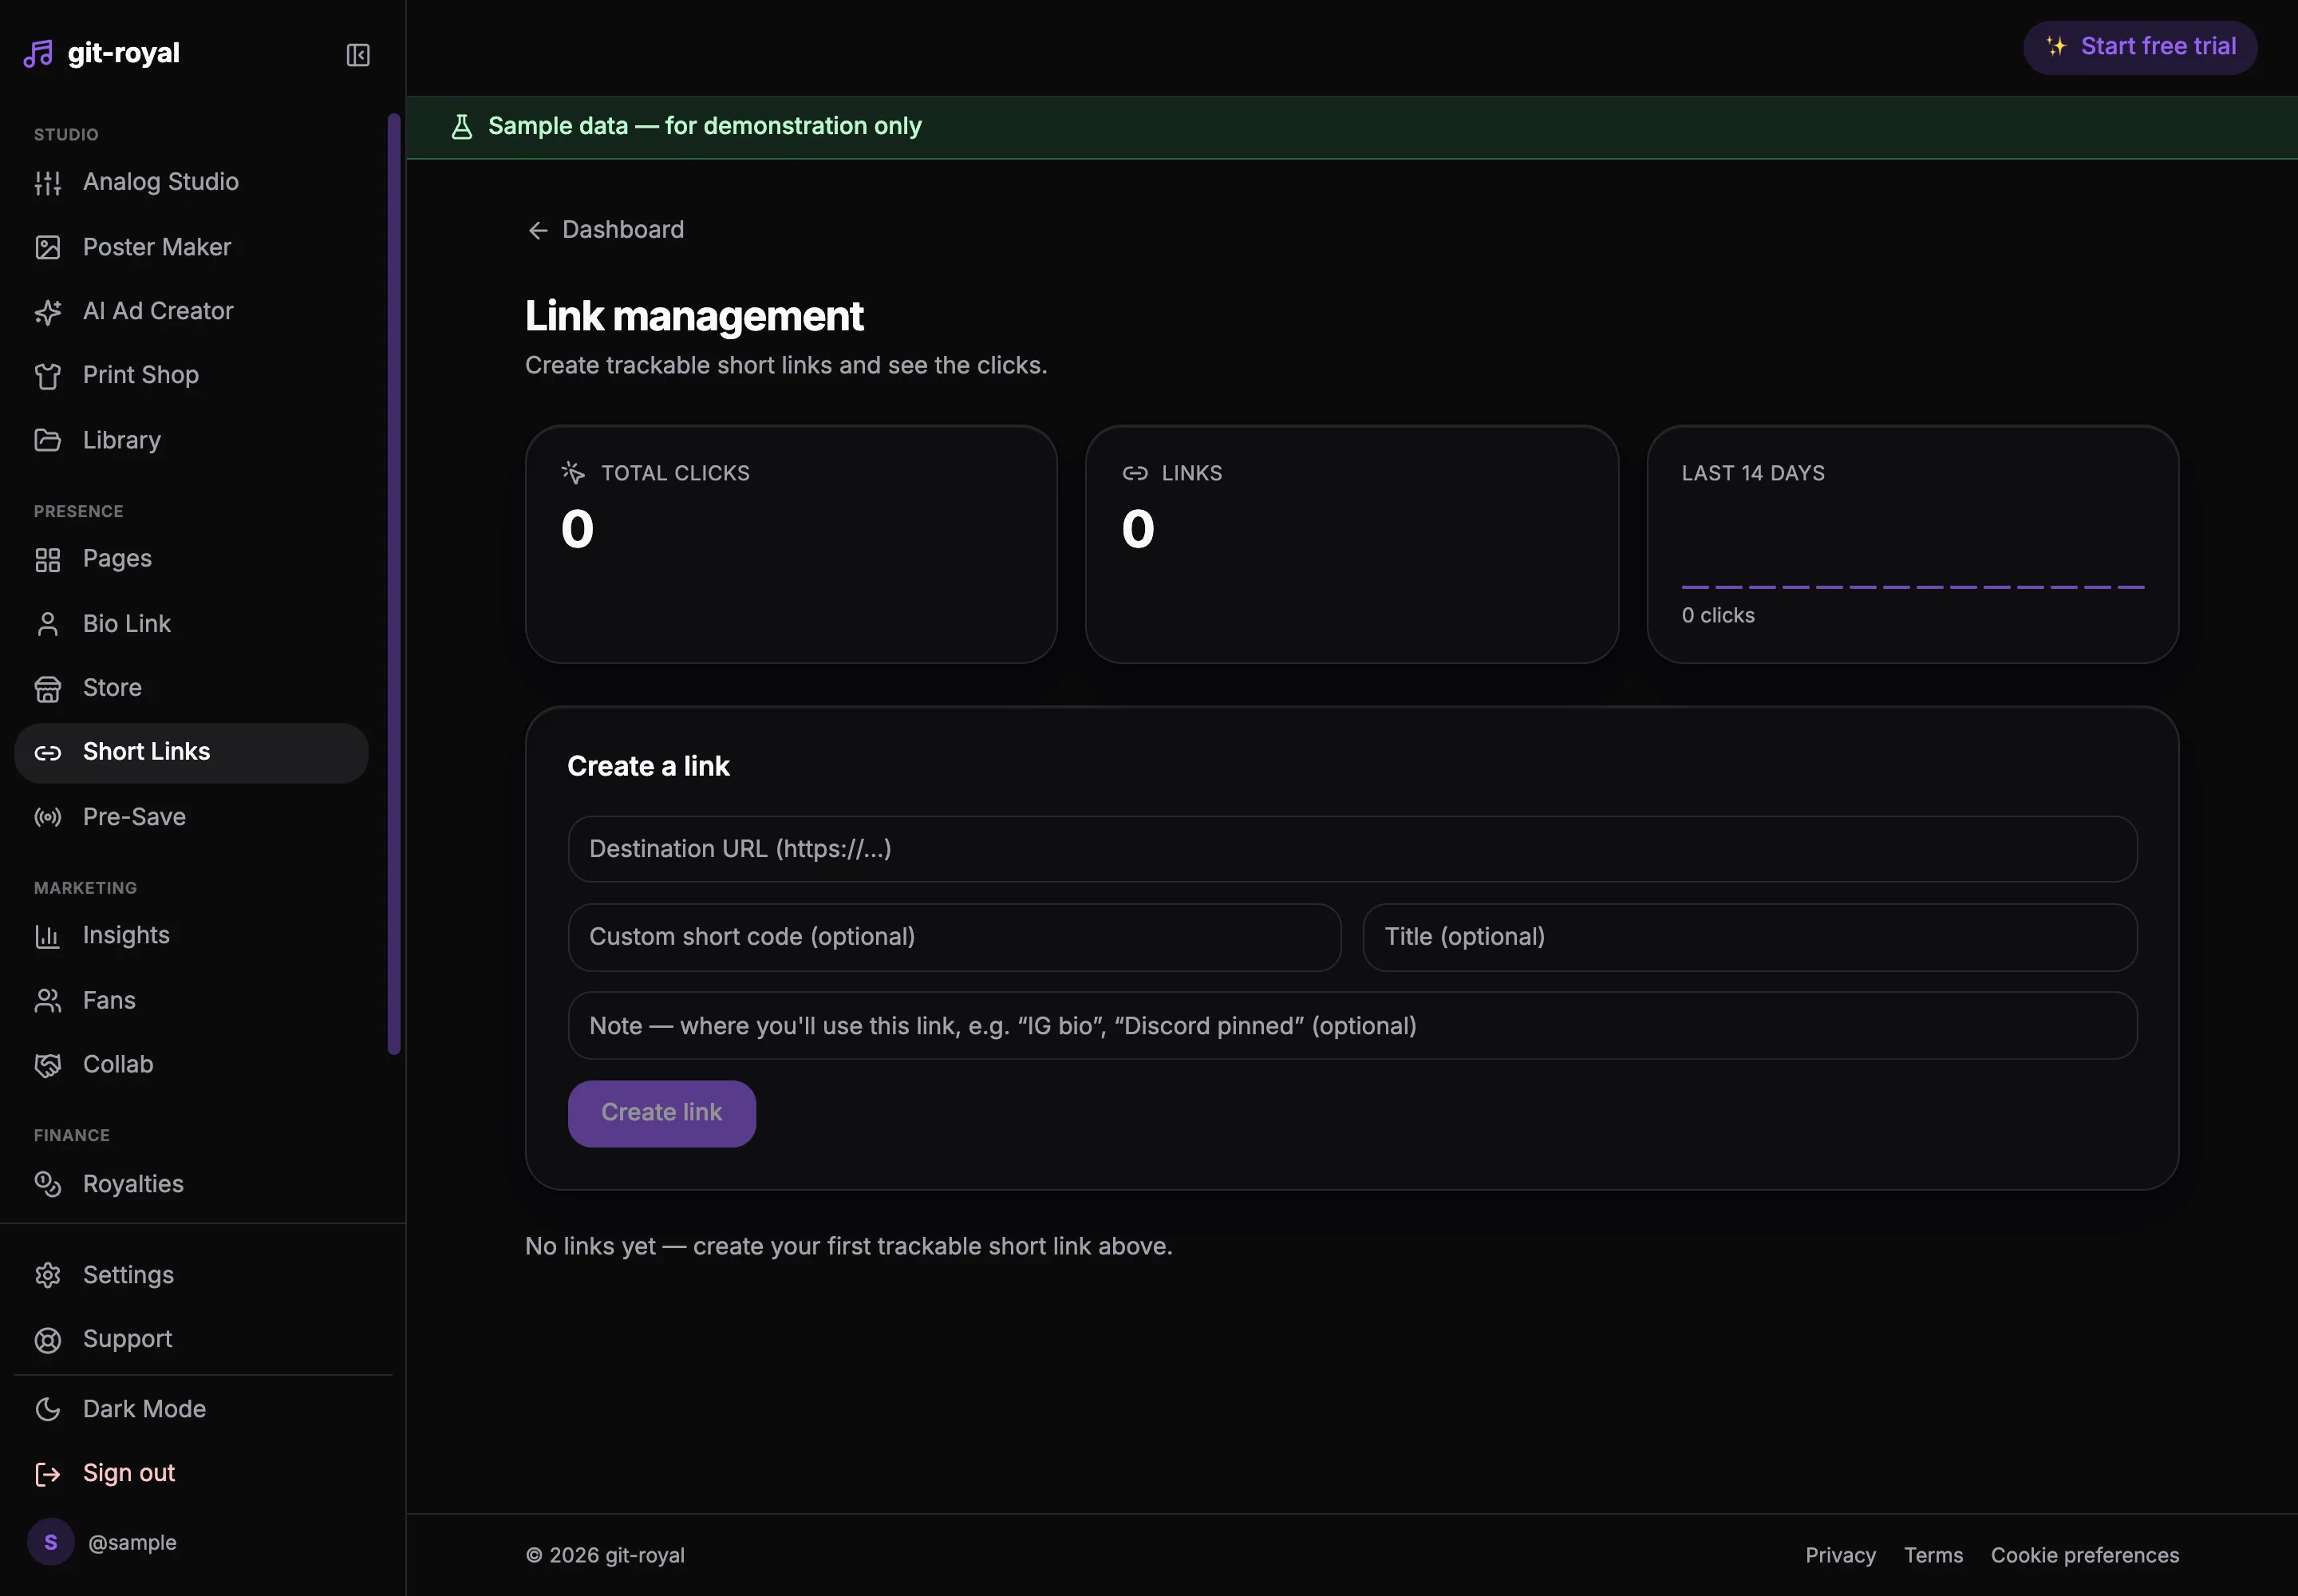The height and width of the screenshot is (1596, 2298).
Task: Click the Library folder icon
Action: (48, 440)
